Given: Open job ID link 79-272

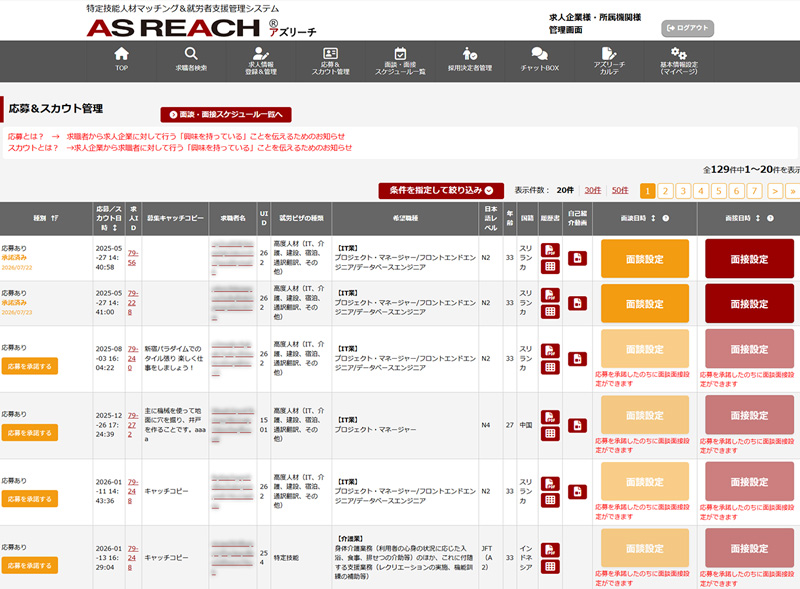Looking at the screenshot, I should tap(132, 425).
